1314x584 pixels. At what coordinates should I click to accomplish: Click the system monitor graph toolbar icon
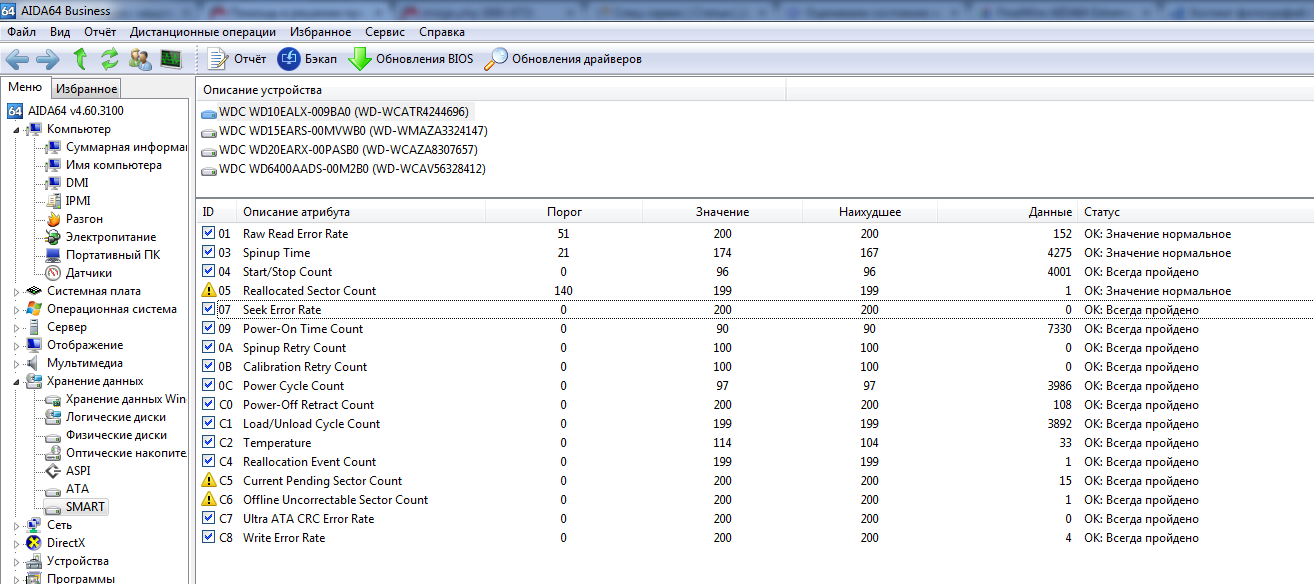[x=171, y=59]
